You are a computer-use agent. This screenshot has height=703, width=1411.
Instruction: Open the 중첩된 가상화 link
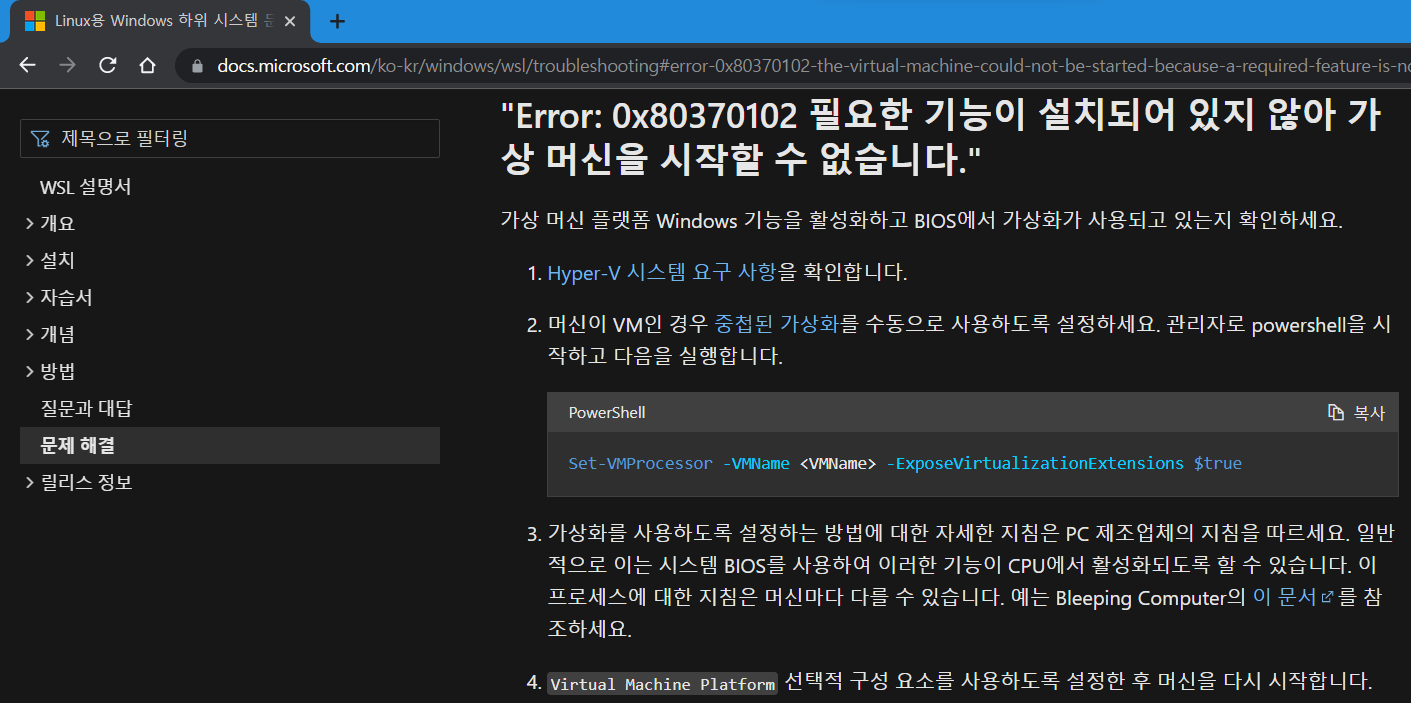tap(777, 324)
